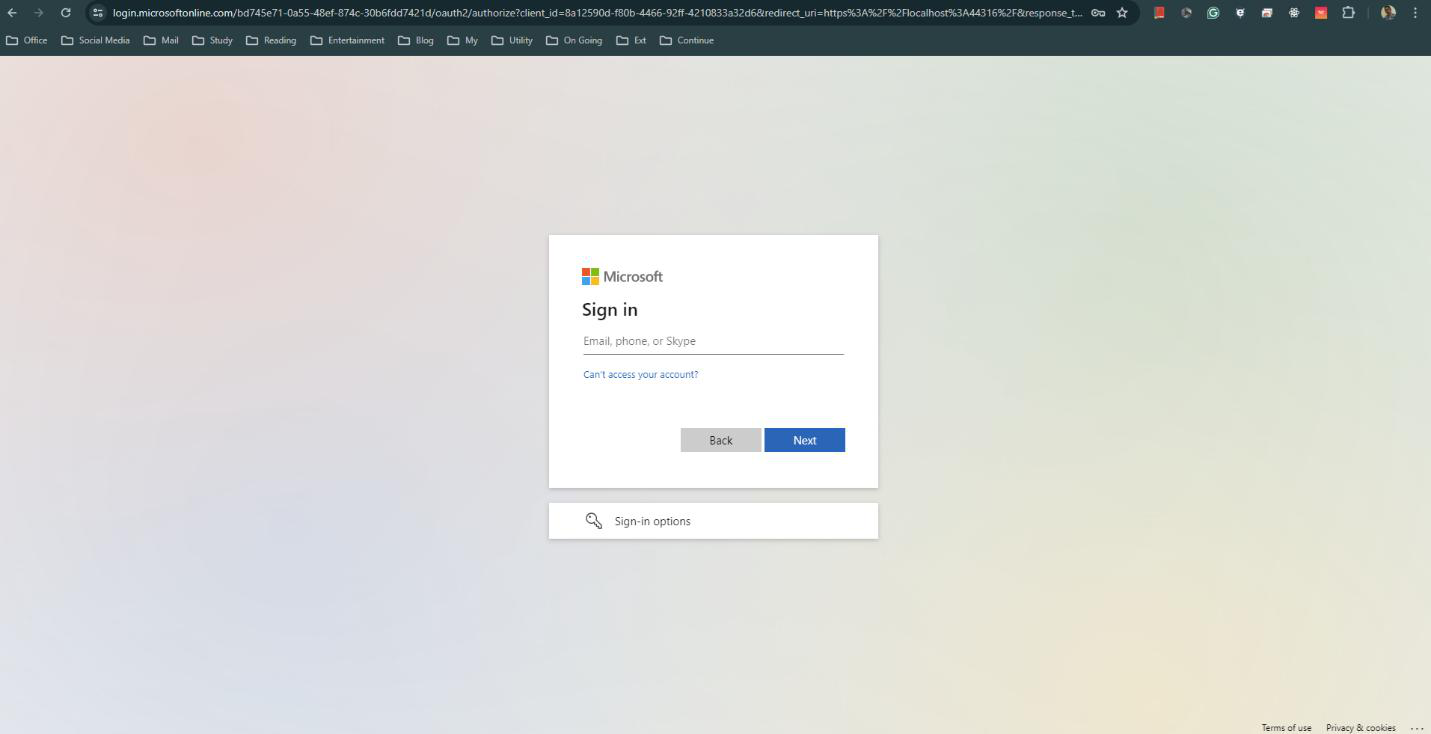1431x734 pixels.
Task: Open the Entertainment bookmarks folder
Action: (347, 41)
